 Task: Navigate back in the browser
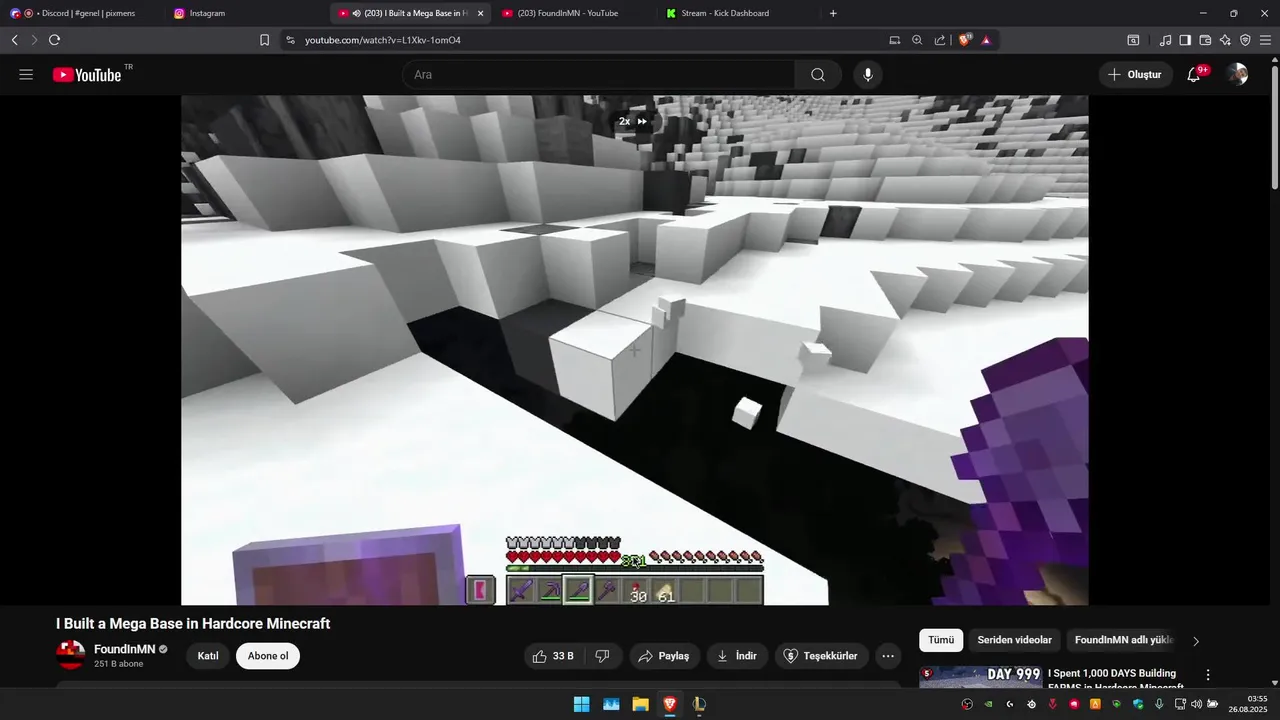click(14, 40)
